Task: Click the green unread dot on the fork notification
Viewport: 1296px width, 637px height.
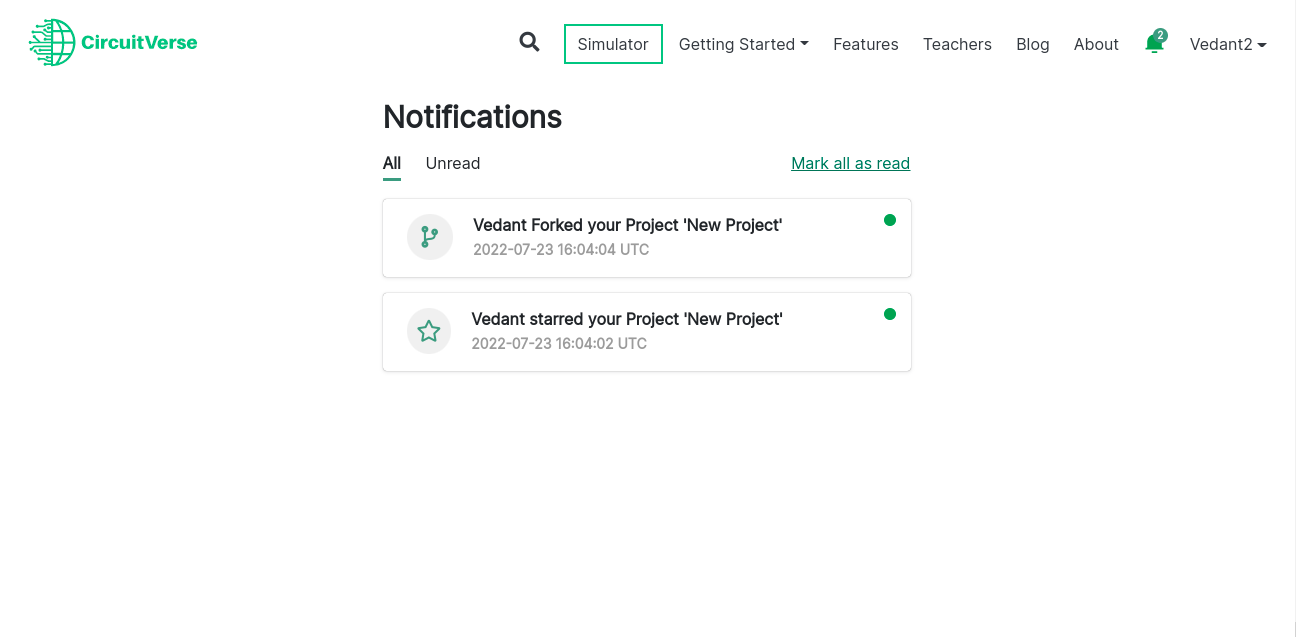Action: click(x=890, y=220)
